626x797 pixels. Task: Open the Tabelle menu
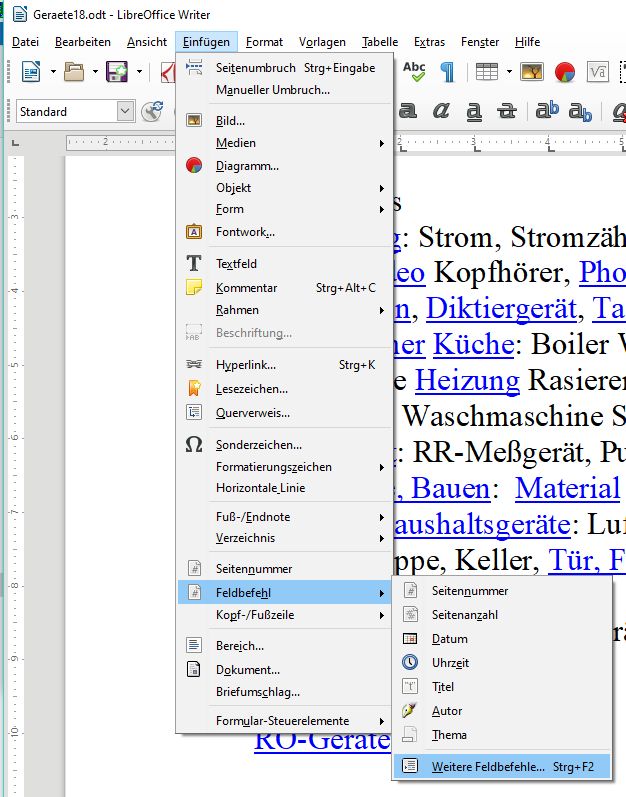pyautogui.click(x=380, y=42)
